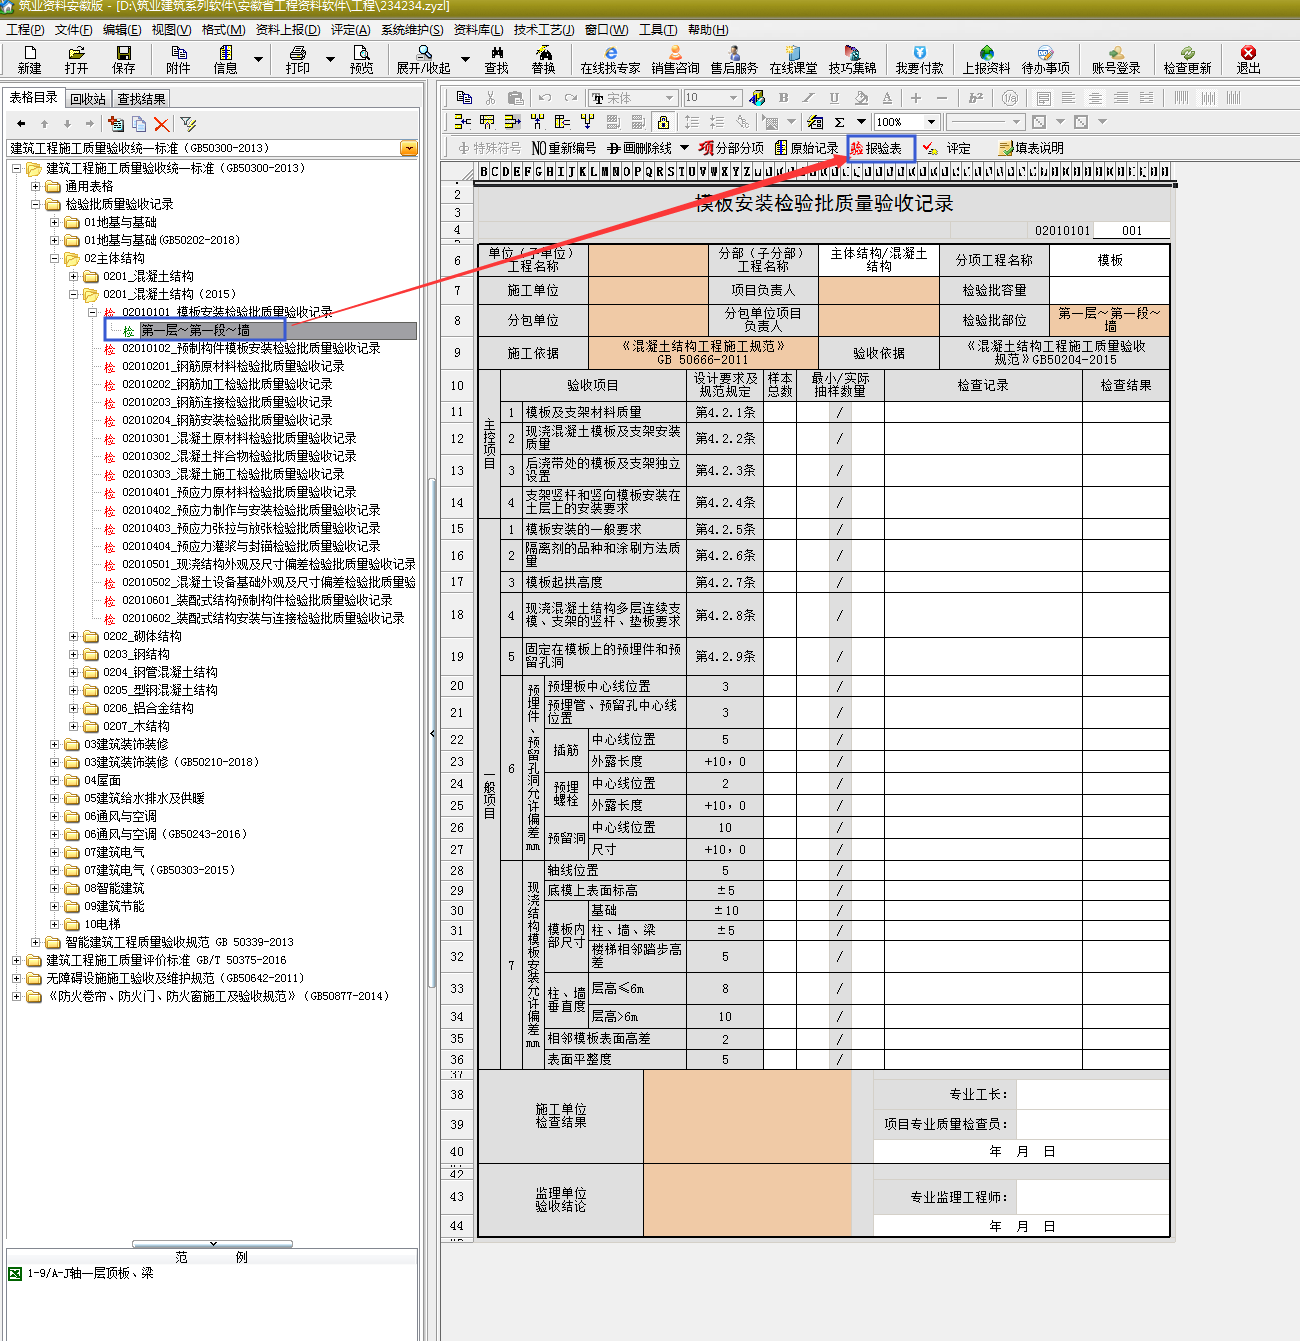This screenshot has width=1300, height=1341.
Task: Click 我要付款 payment icon
Action: 919,60
